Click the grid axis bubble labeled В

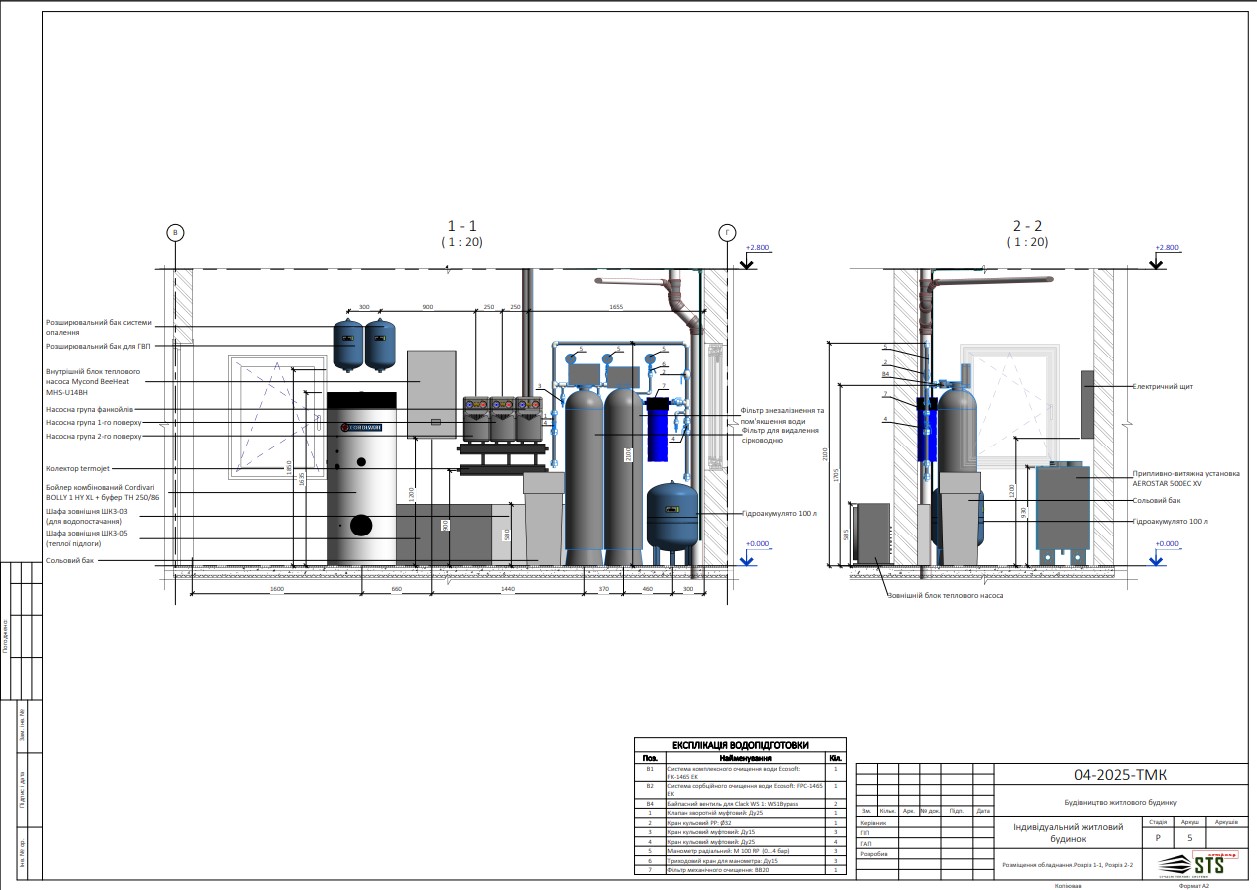tap(175, 233)
